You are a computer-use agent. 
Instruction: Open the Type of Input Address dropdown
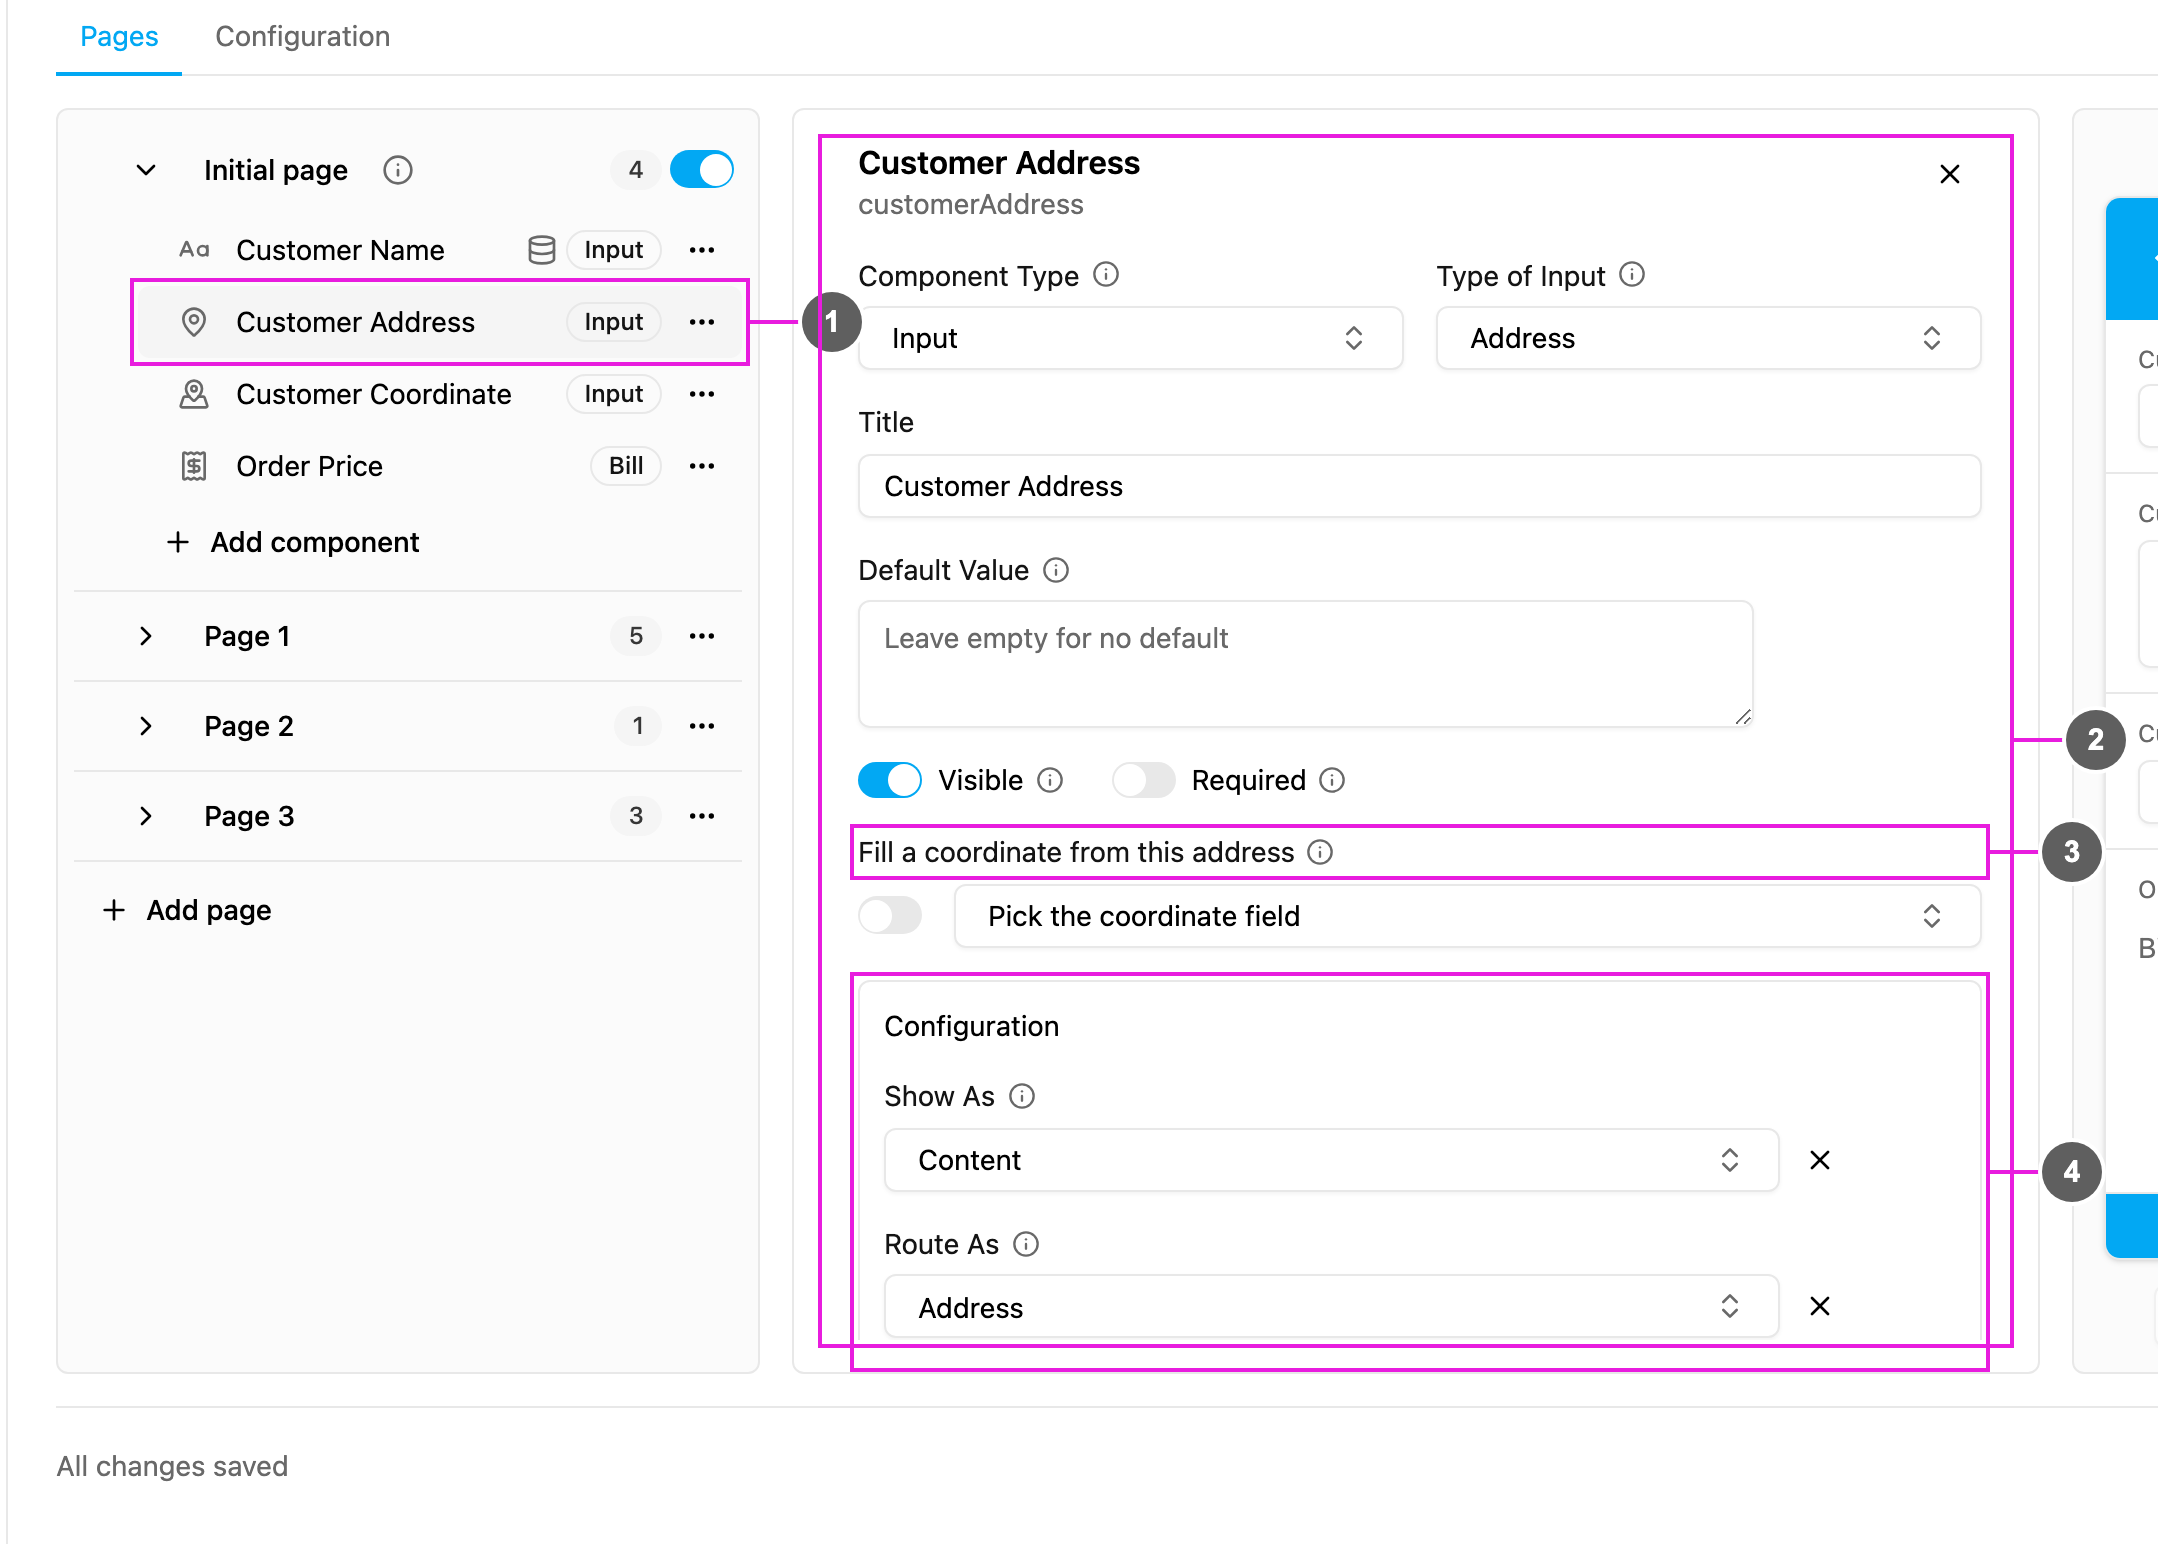pyautogui.click(x=1709, y=338)
